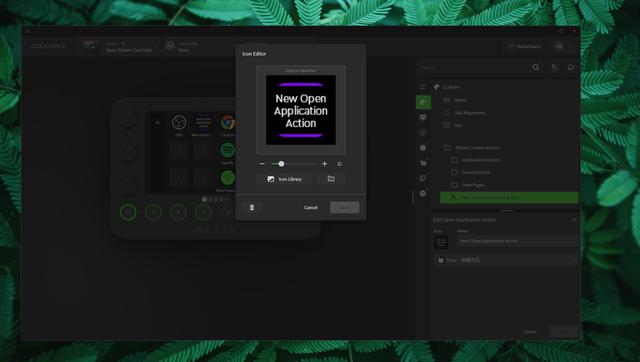The width and height of the screenshot is (640, 362).
Task: Click the folder import icon beside Icon Library
Action: 331,179
